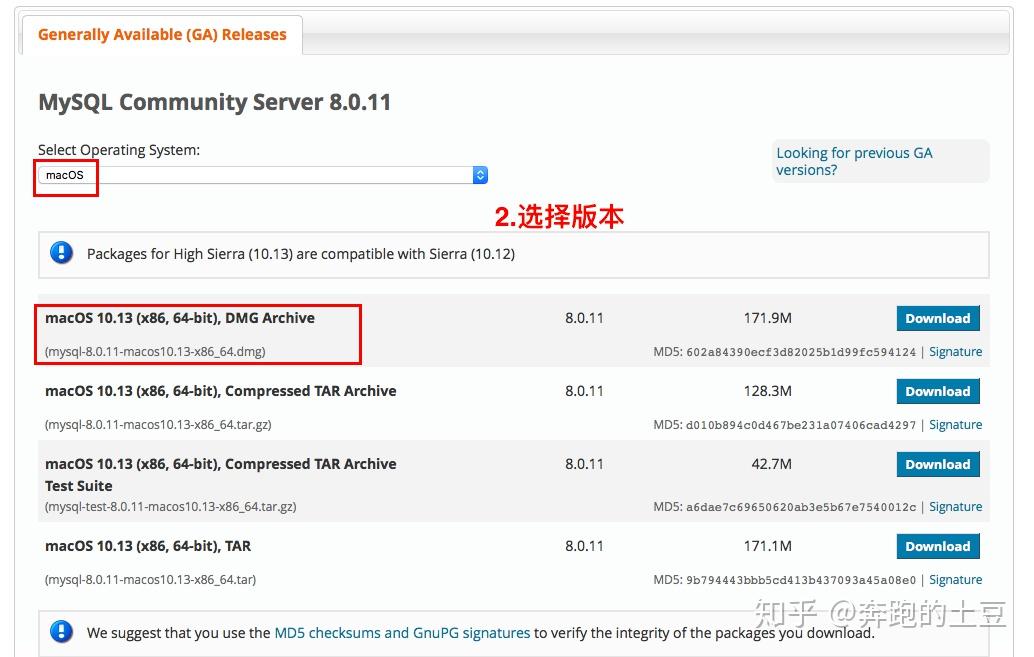Click the Select Operating System label
The height and width of the screenshot is (657, 1034).
(x=119, y=150)
